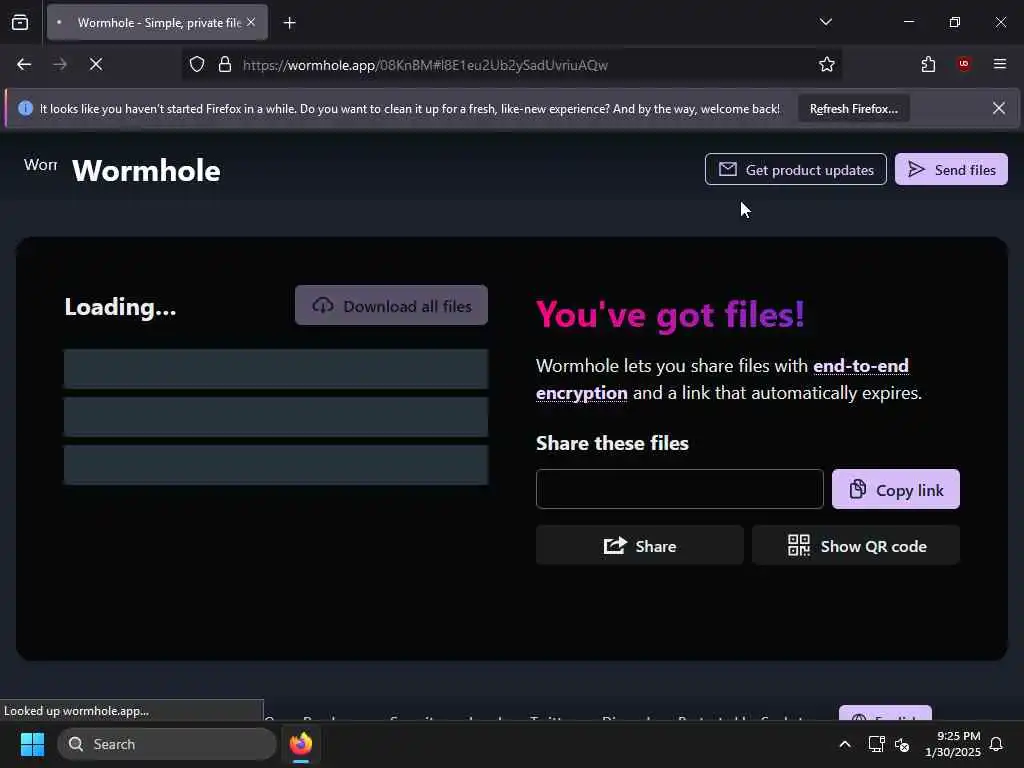1024x768 pixels.
Task: Open the Extensions puzzle icon
Action: (x=928, y=64)
